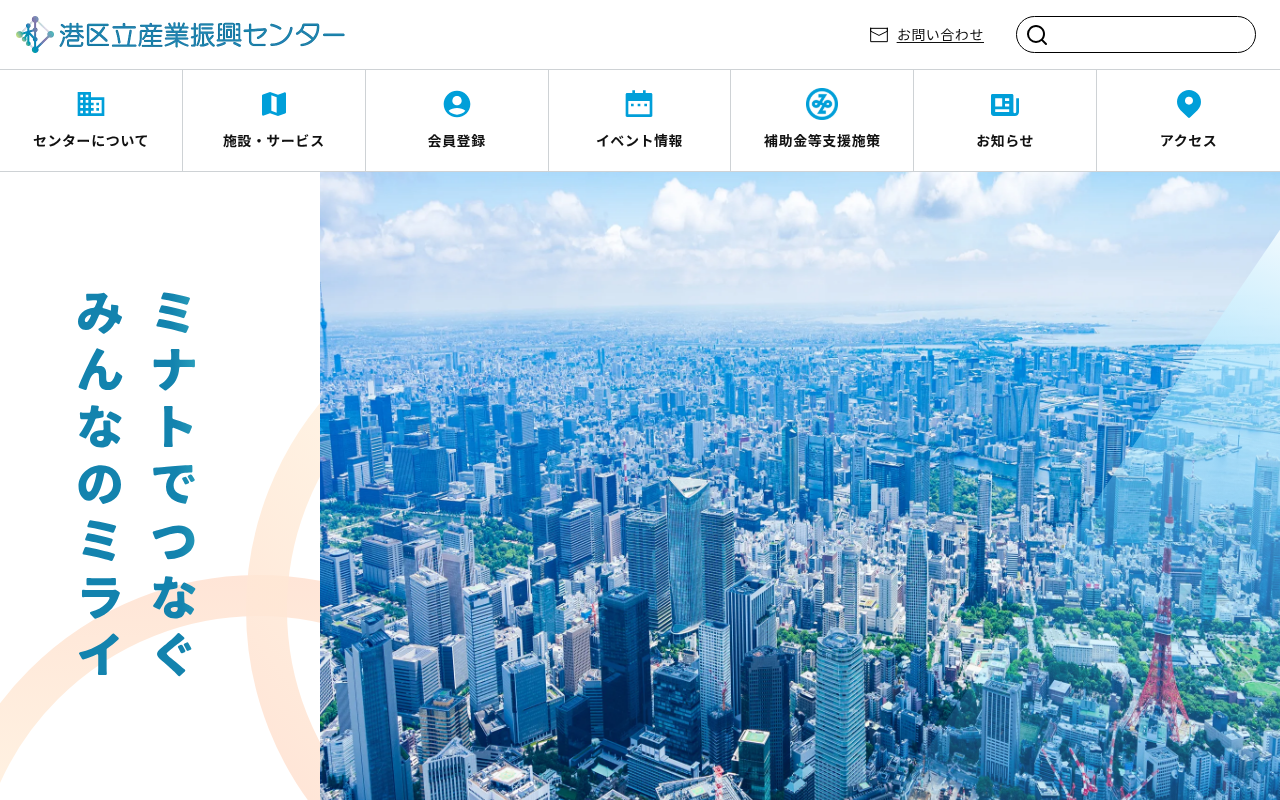Open the 補助金等支援施策 menu item
This screenshot has height=800, width=1280.
tap(822, 121)
